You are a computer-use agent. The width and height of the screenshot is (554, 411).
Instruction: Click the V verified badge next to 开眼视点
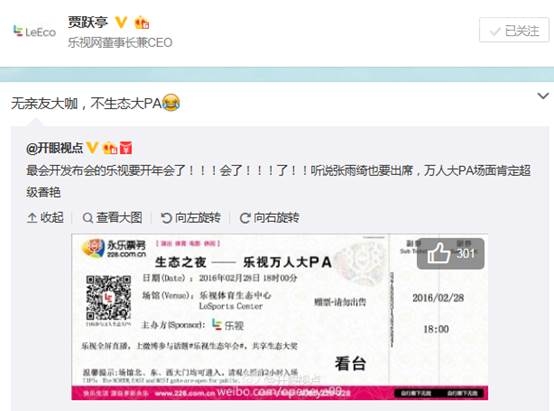coord(92,147)
